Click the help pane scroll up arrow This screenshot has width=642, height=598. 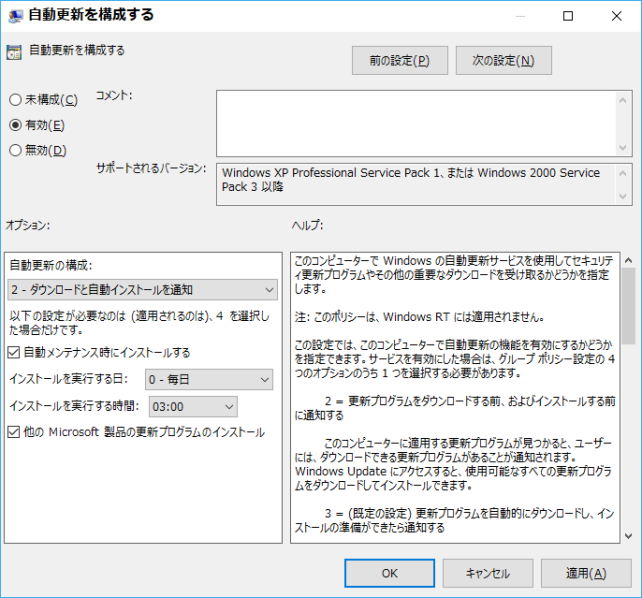point(628,260)
